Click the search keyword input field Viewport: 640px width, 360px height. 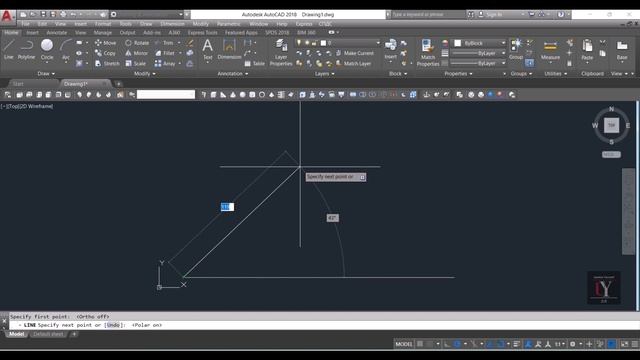pos(428,14)
